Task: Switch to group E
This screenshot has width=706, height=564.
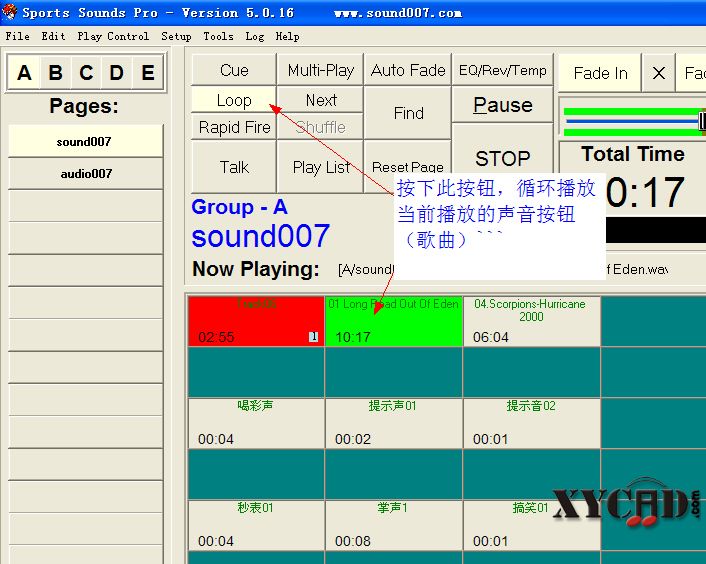Action: pyautogui.click(x=148, y=72)
